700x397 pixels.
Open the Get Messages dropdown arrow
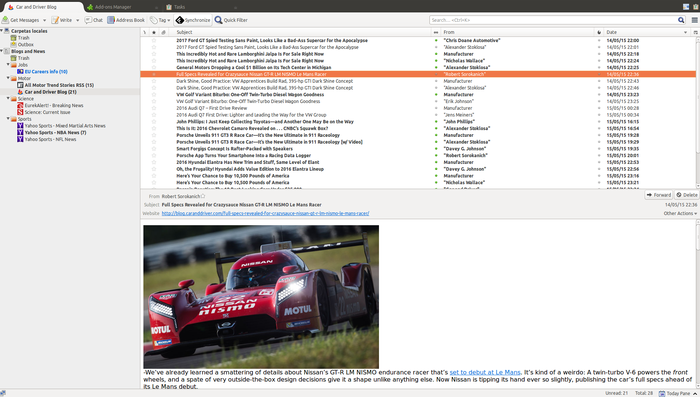44,20
